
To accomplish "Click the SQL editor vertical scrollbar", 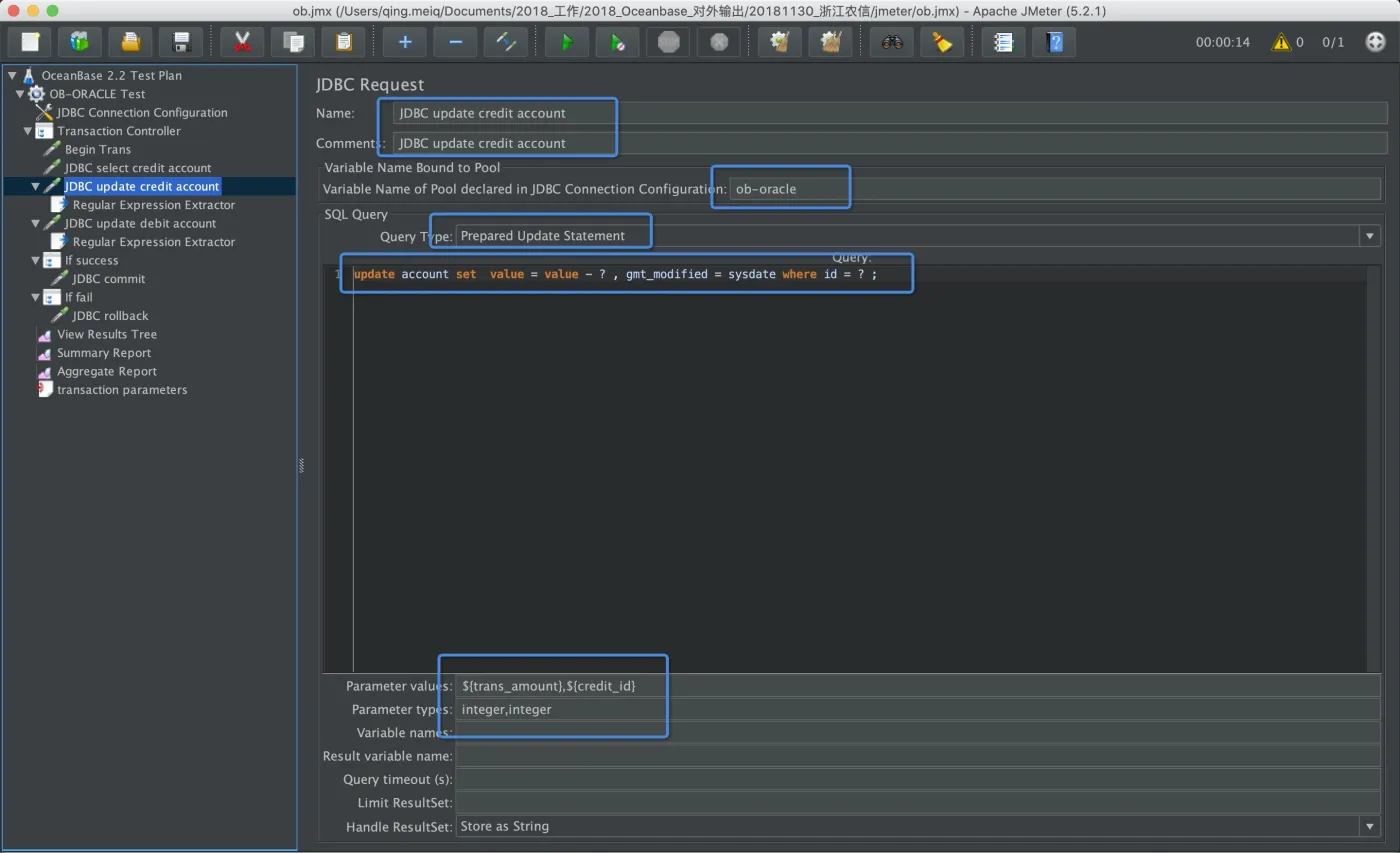I will (1373, 470).
